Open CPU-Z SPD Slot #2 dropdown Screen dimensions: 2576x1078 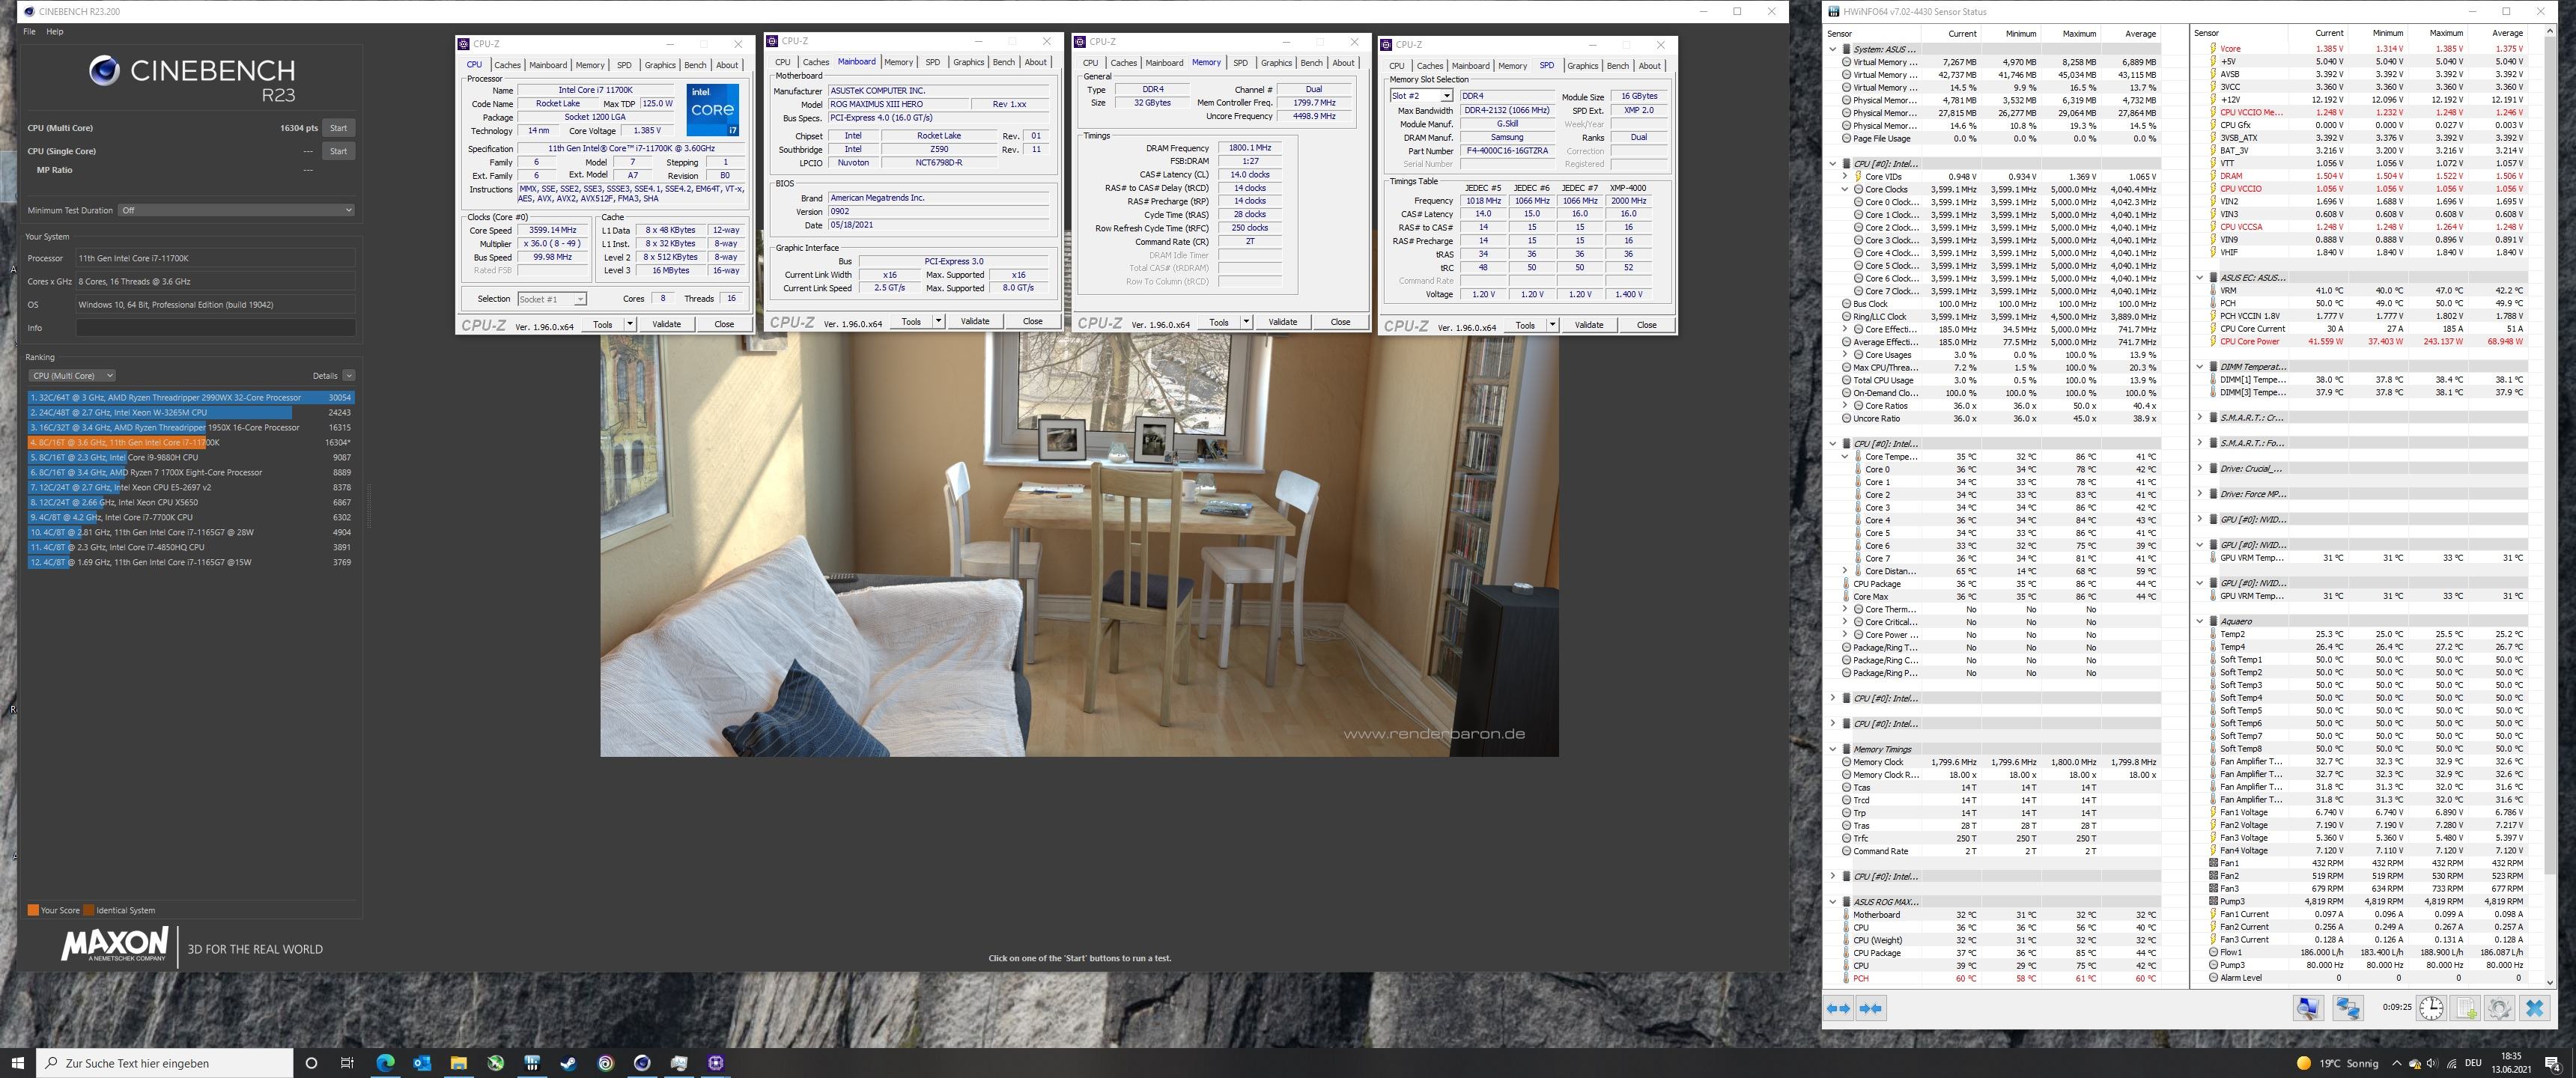[1421, 96]
